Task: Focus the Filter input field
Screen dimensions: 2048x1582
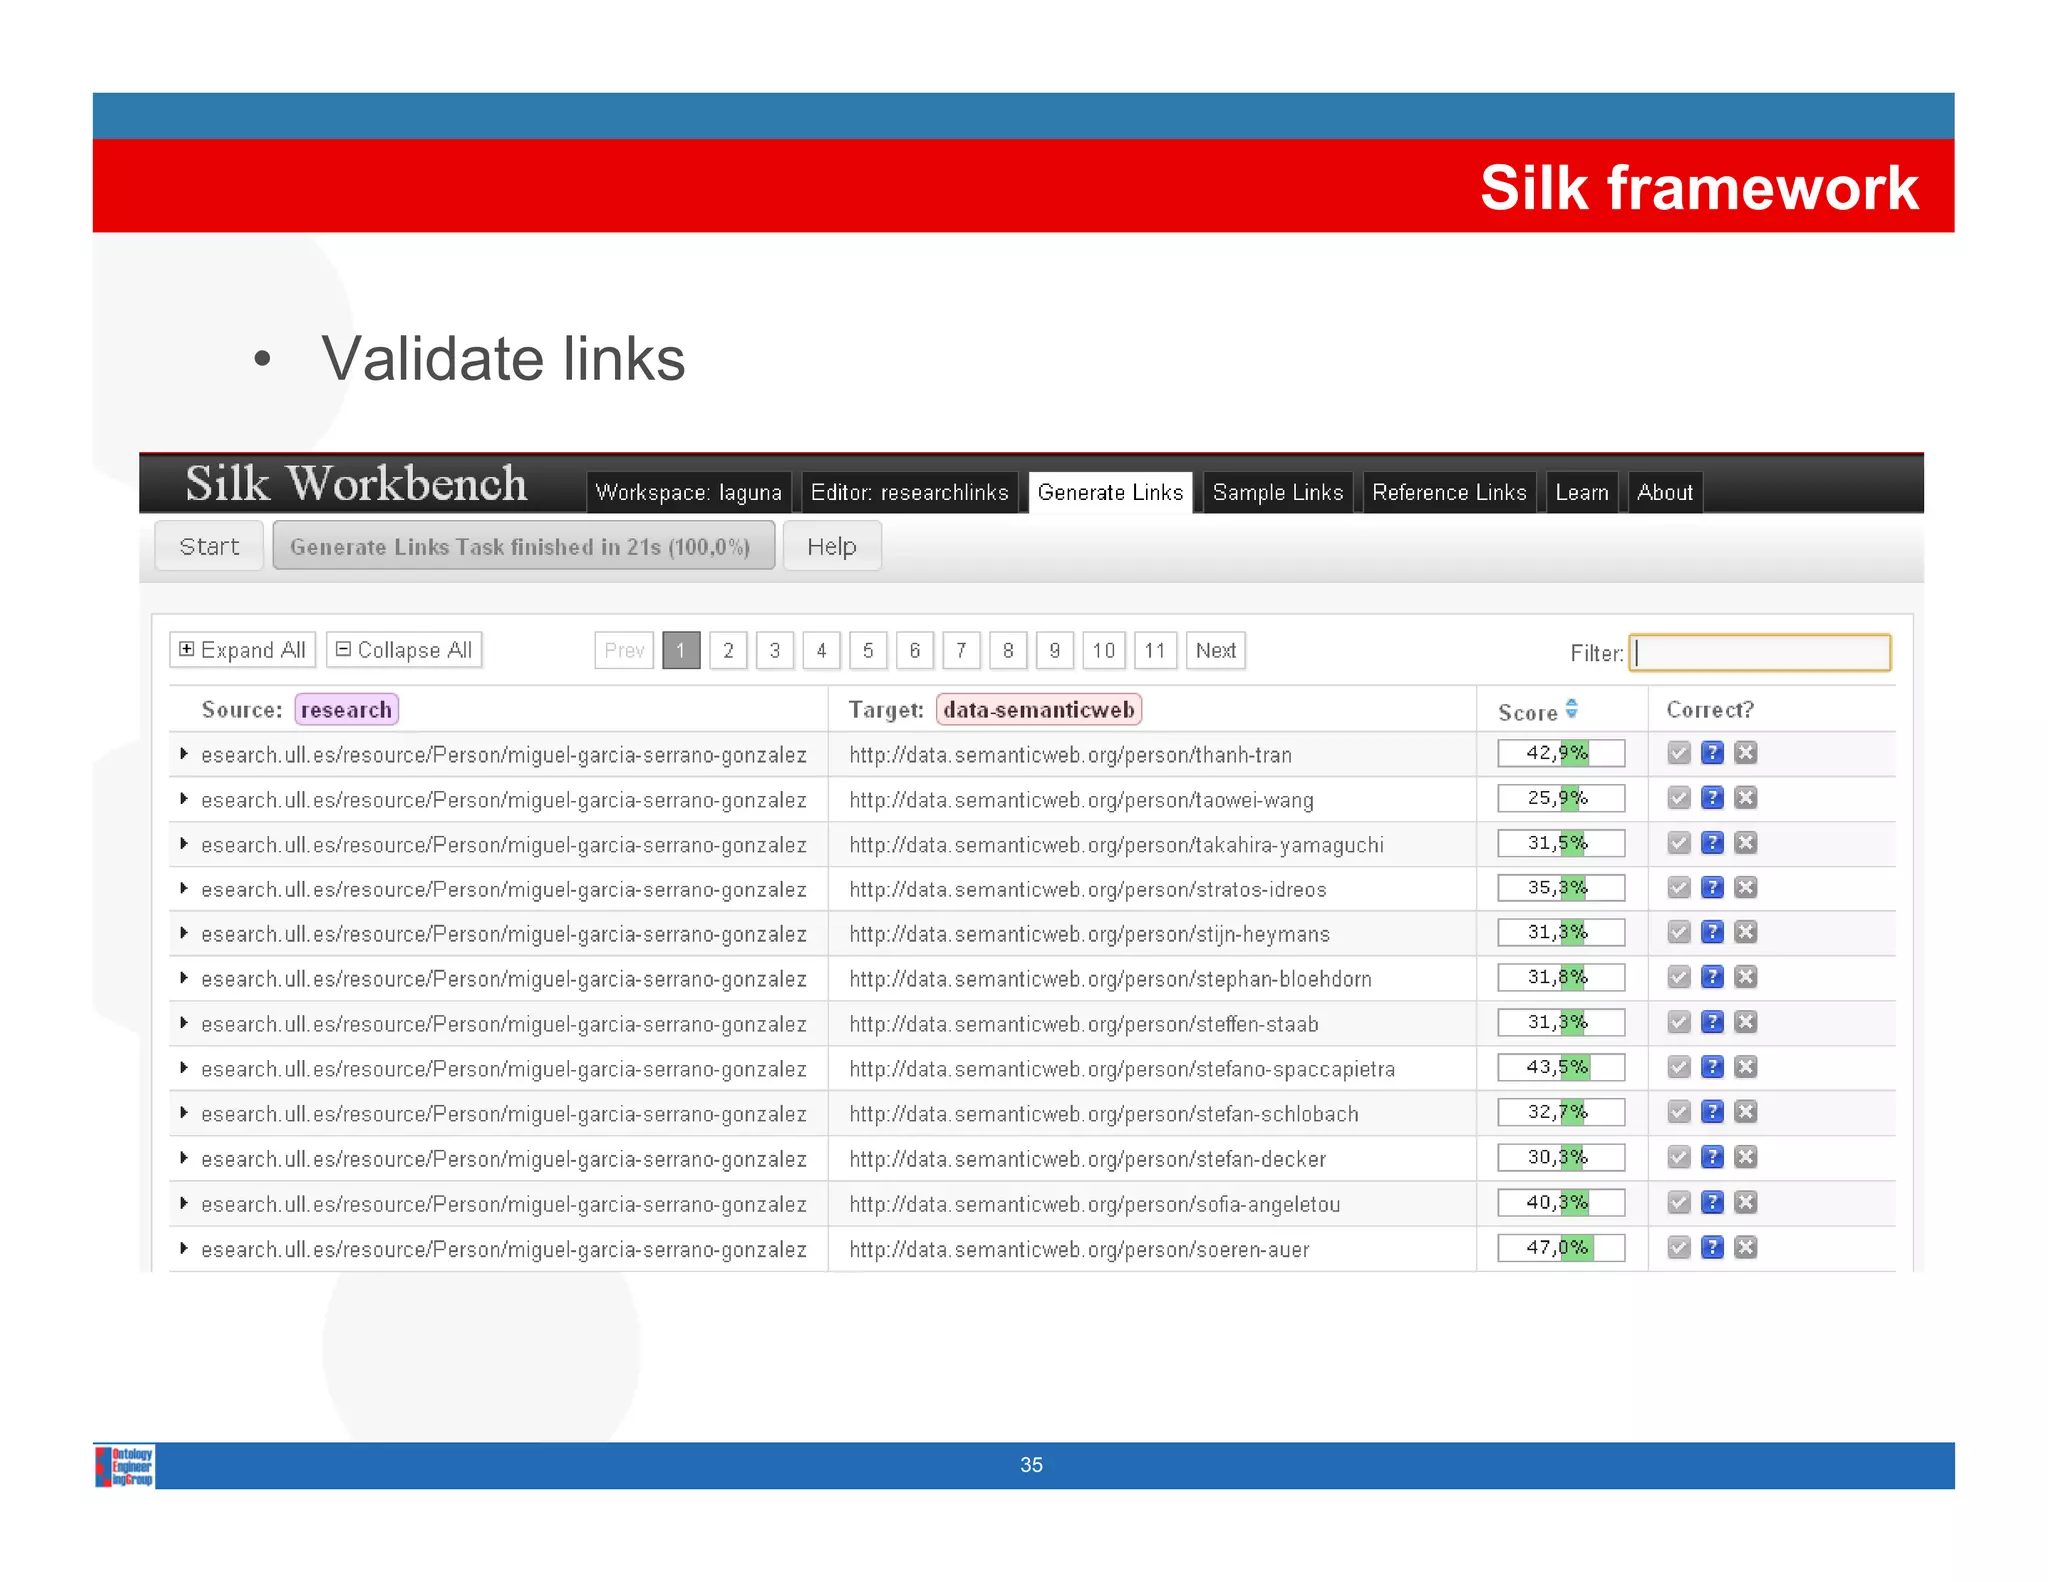Action: coord(1760,652)
